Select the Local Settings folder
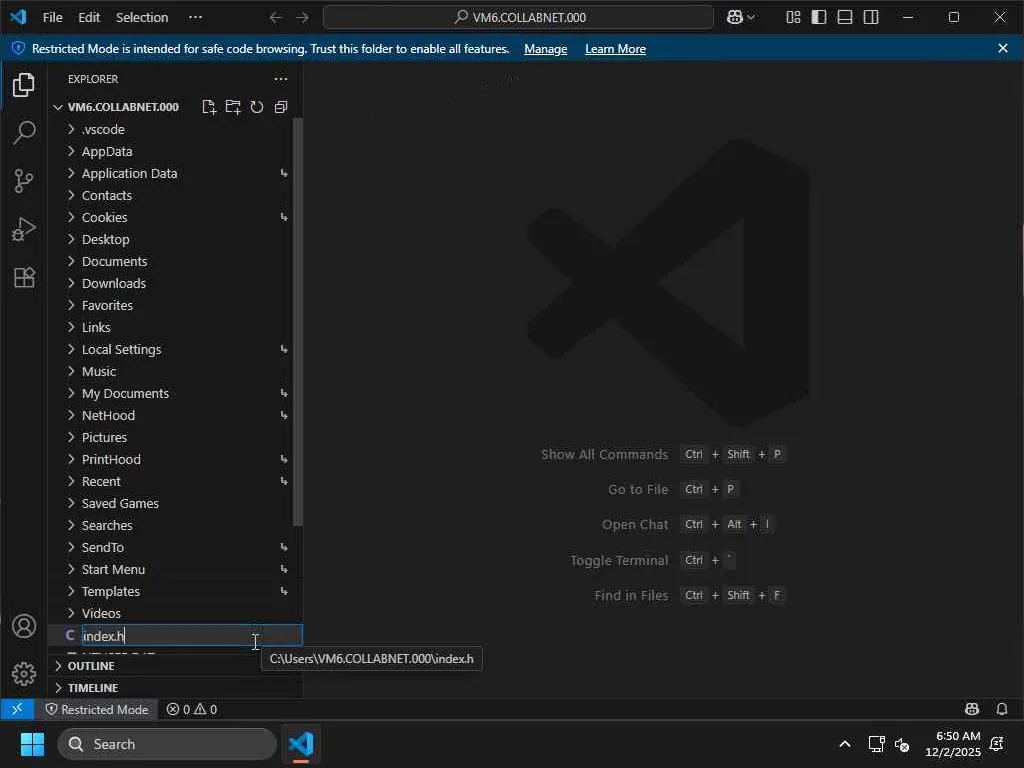The width and height of the screenshot is (1024, 768). pos(170,349)
